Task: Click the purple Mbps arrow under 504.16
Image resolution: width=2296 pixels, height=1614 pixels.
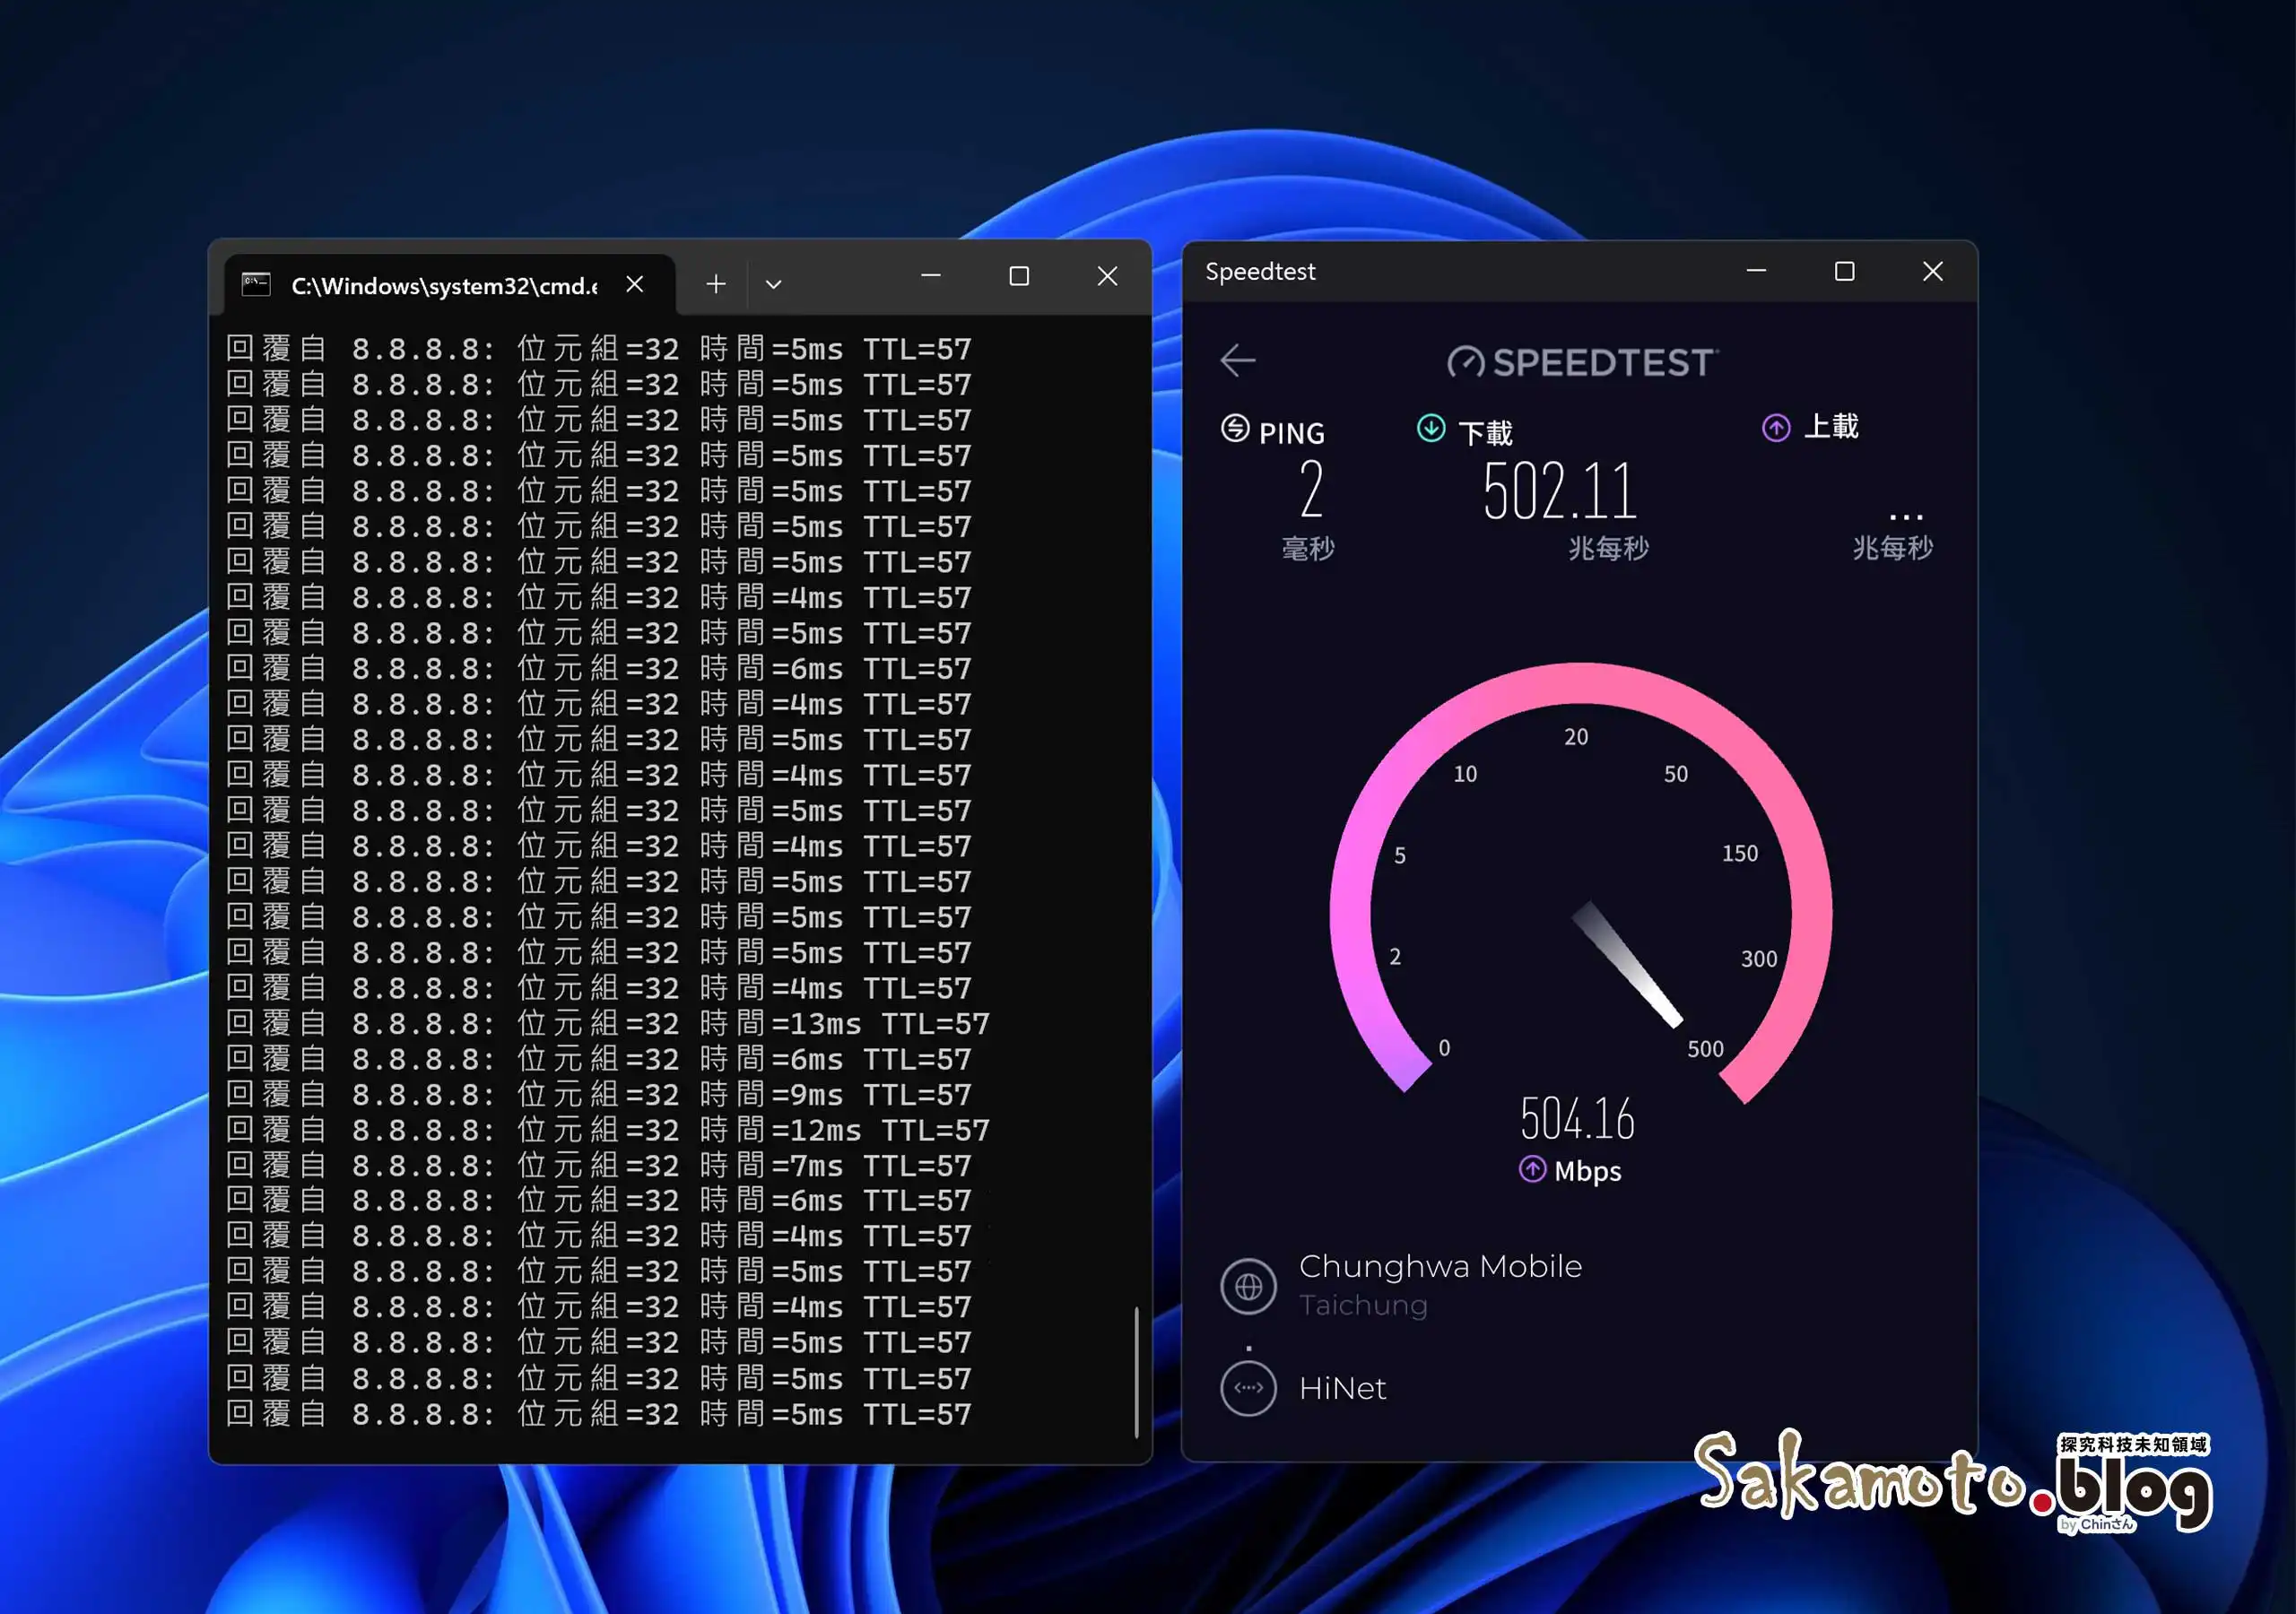Action: click(x=1533, y=1170)
